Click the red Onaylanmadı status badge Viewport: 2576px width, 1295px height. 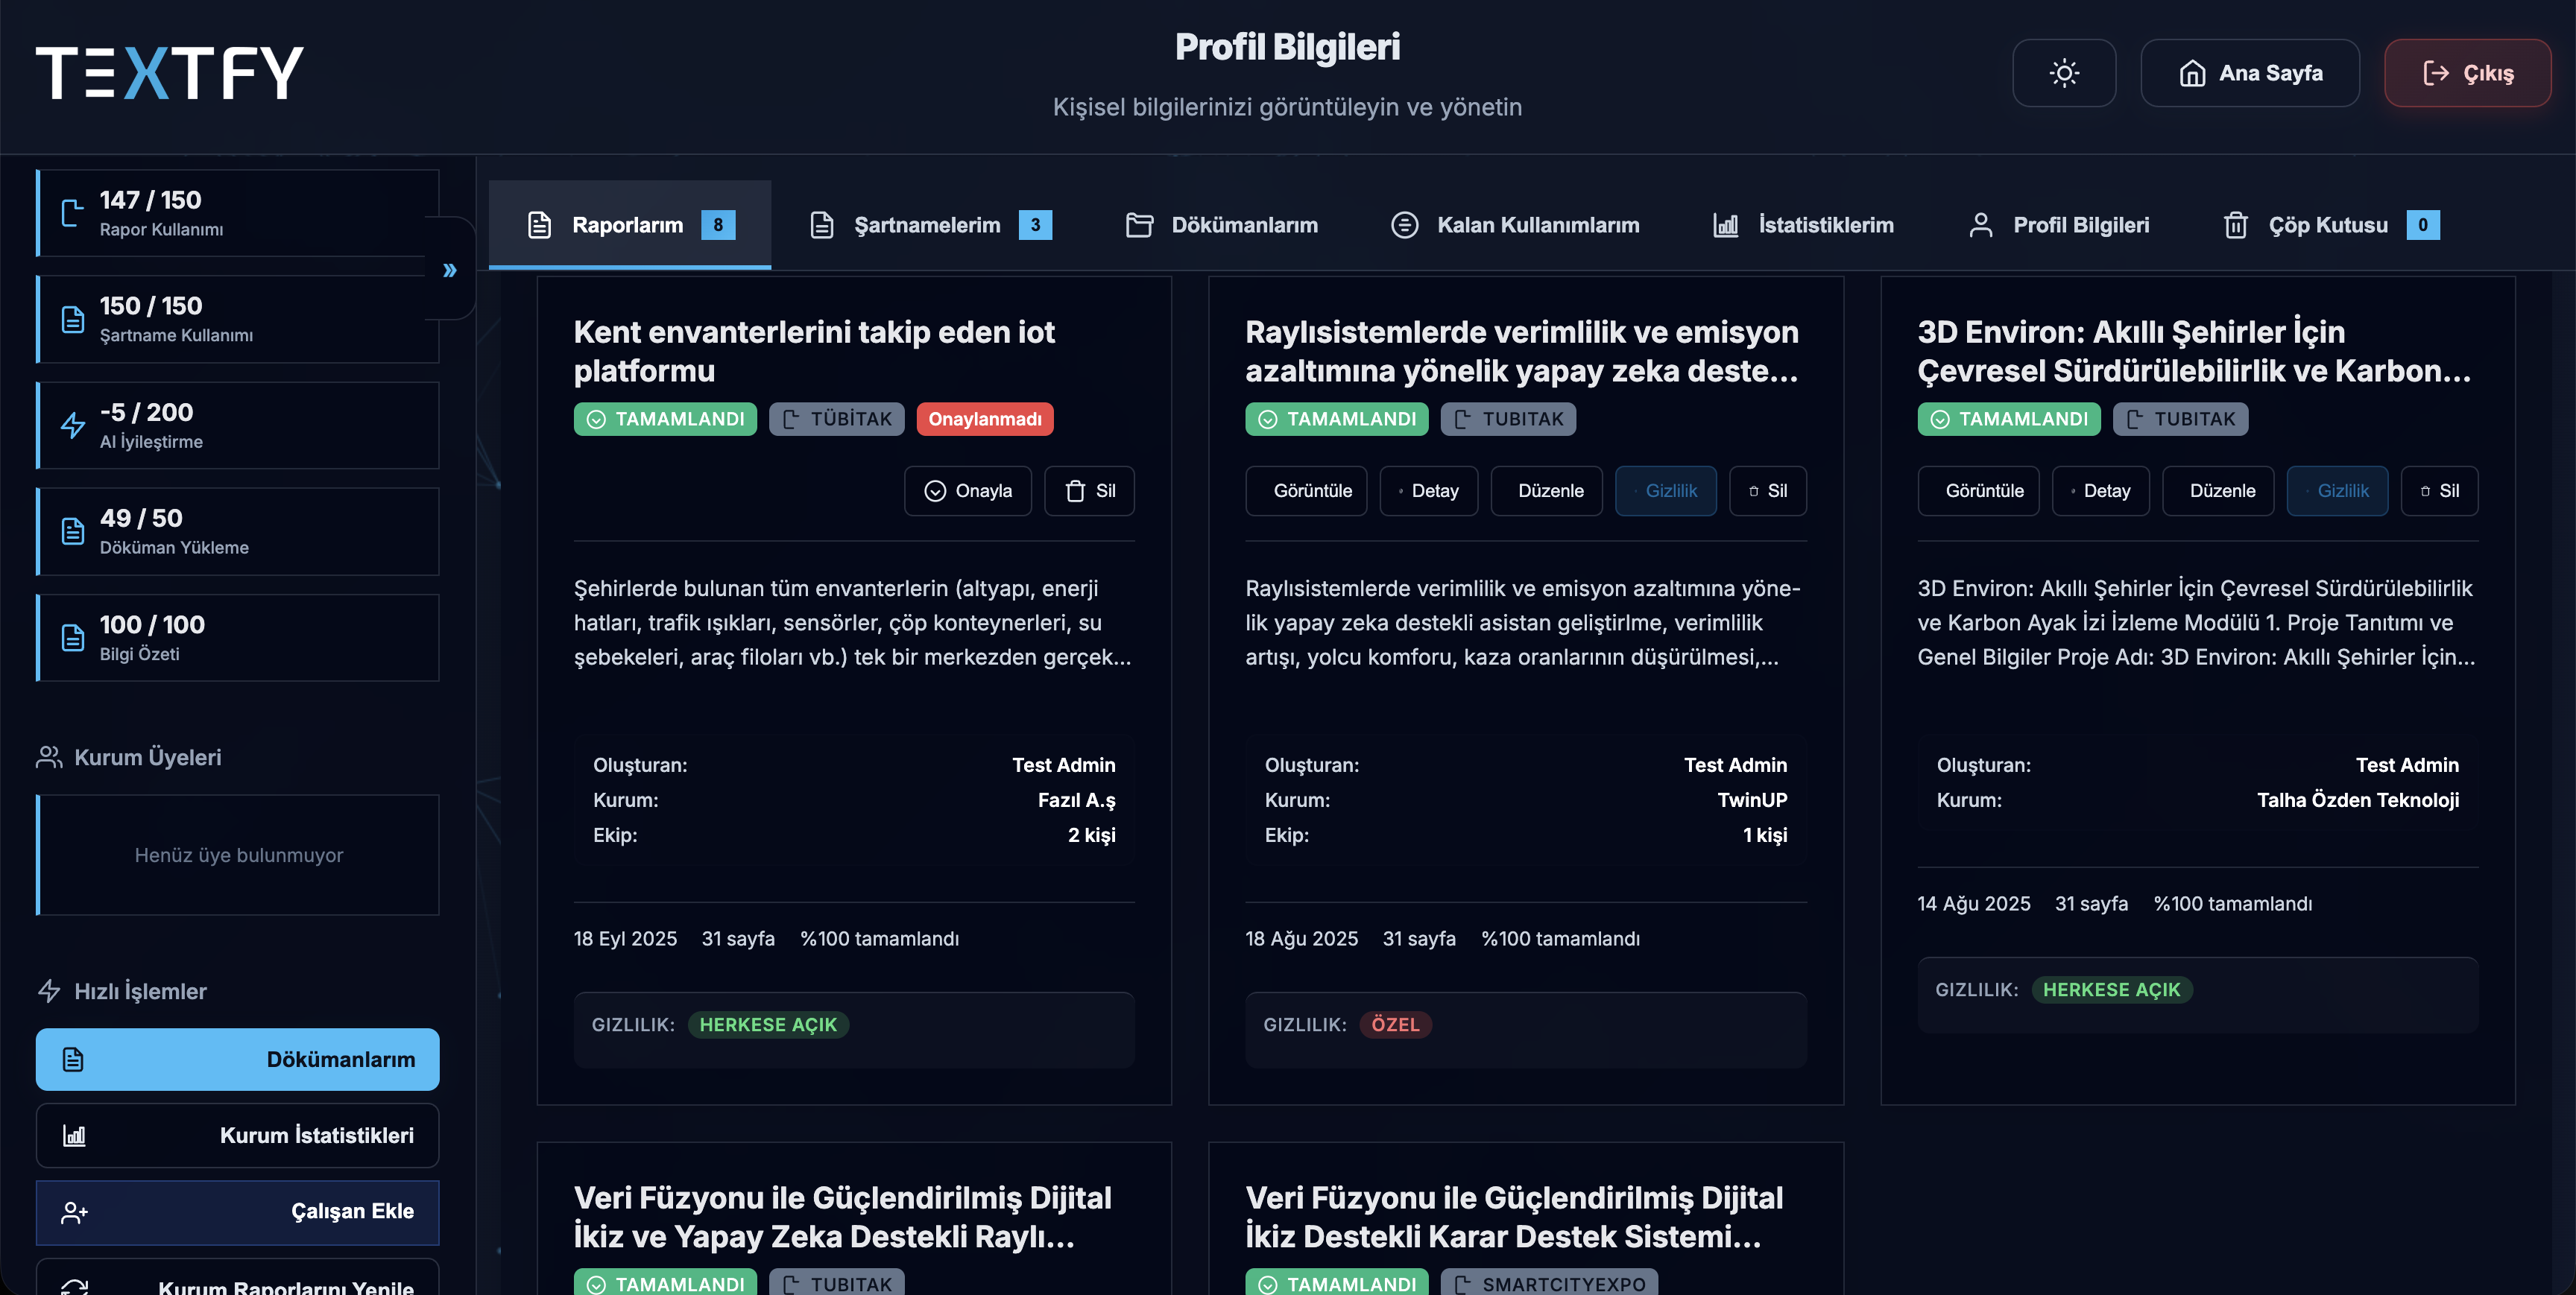(x=984, y=419)
